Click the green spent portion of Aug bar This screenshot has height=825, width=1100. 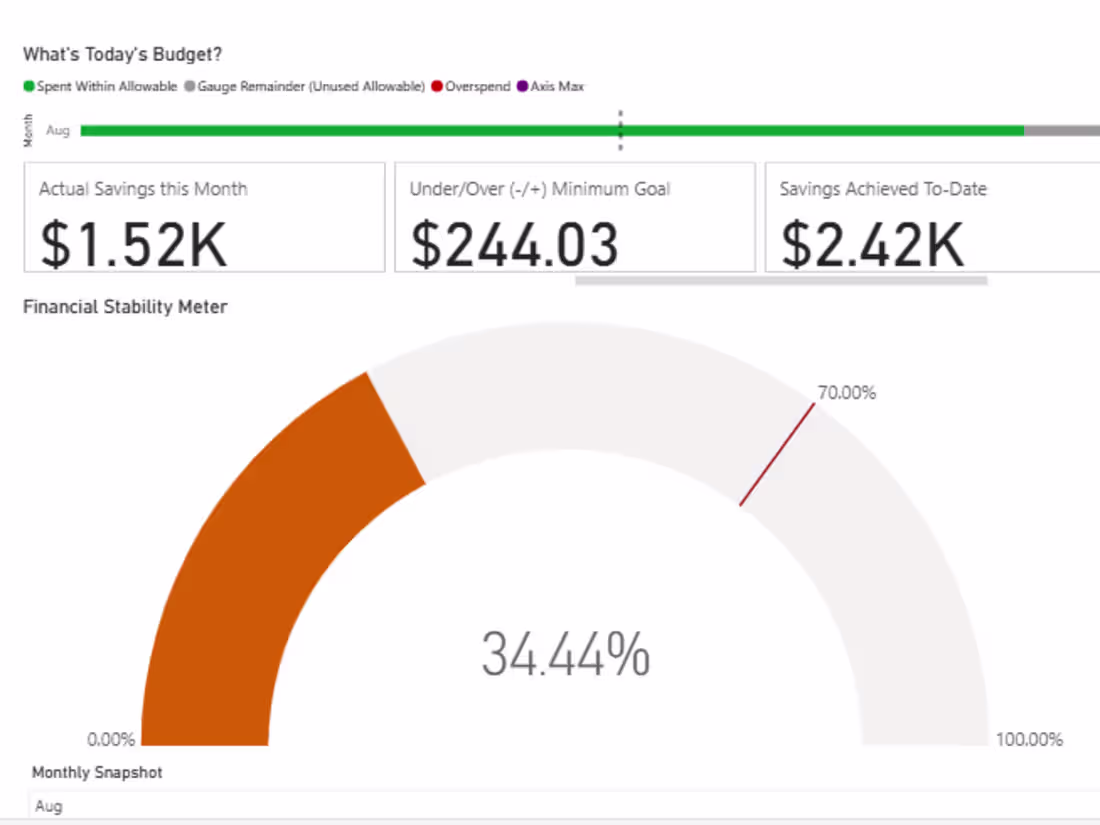click(552, 130)
